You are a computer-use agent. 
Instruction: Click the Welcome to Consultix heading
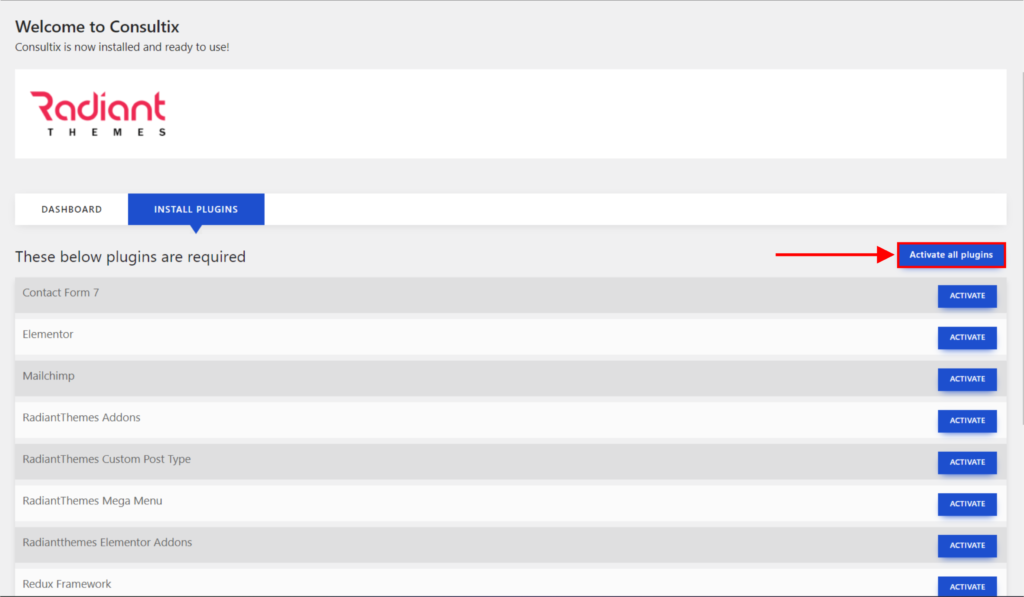97,27
